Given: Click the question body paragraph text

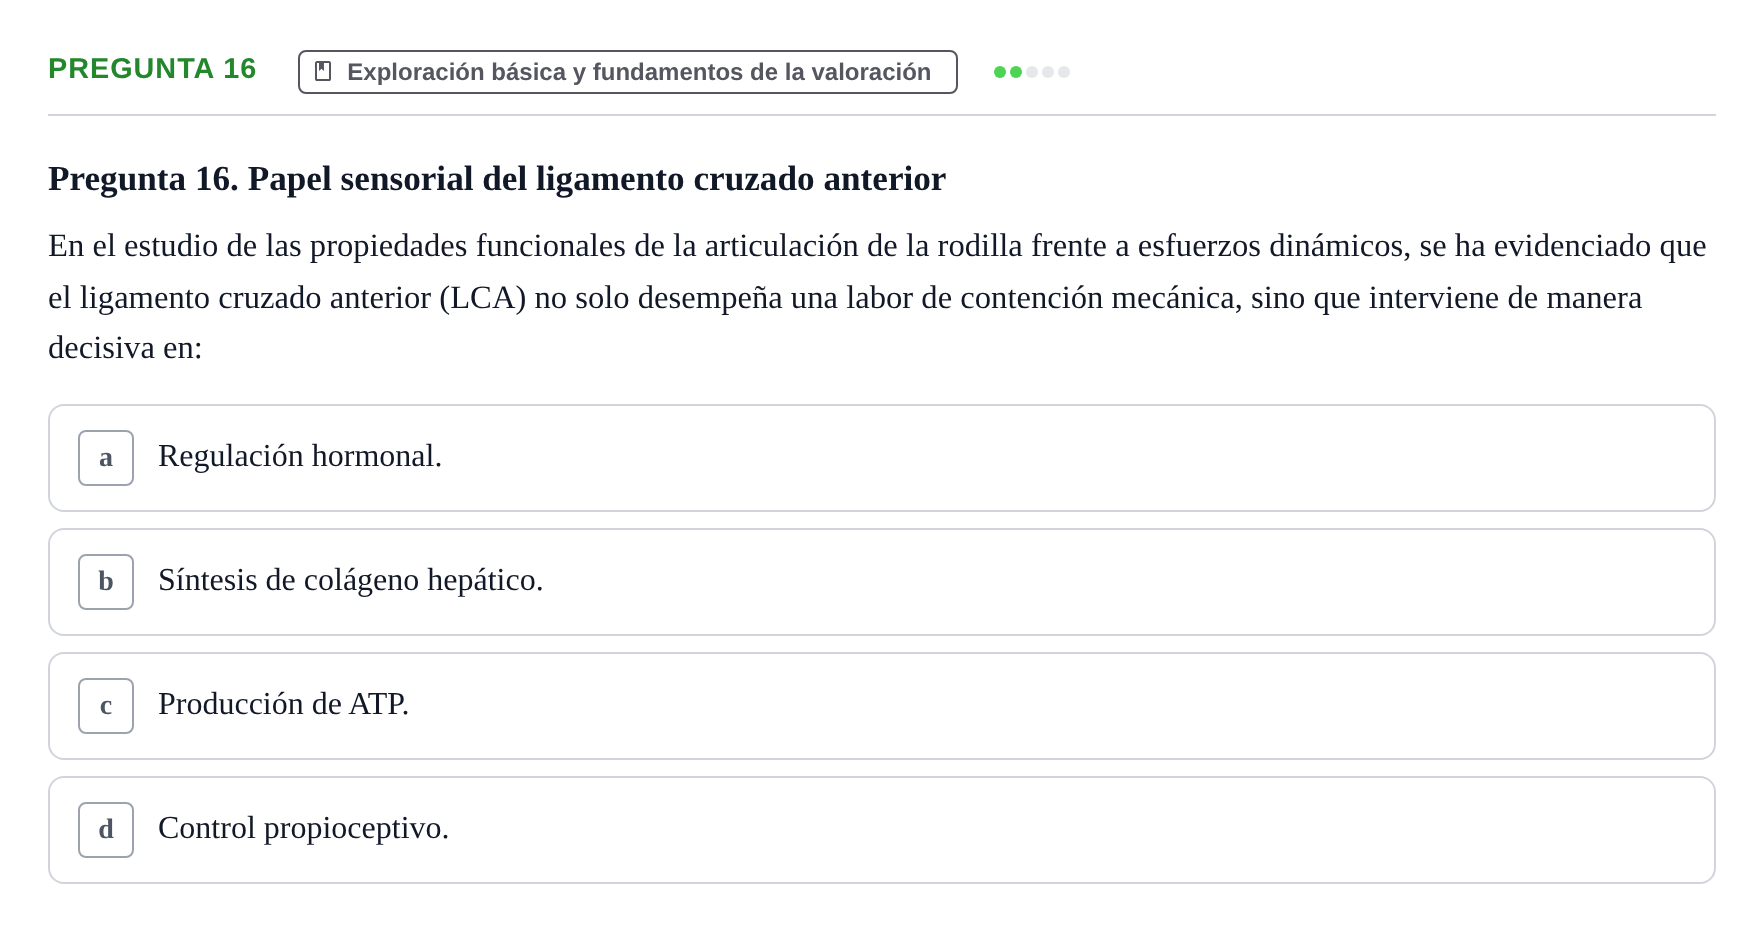Looking at the screenshot, I should (x=878, y=297).
